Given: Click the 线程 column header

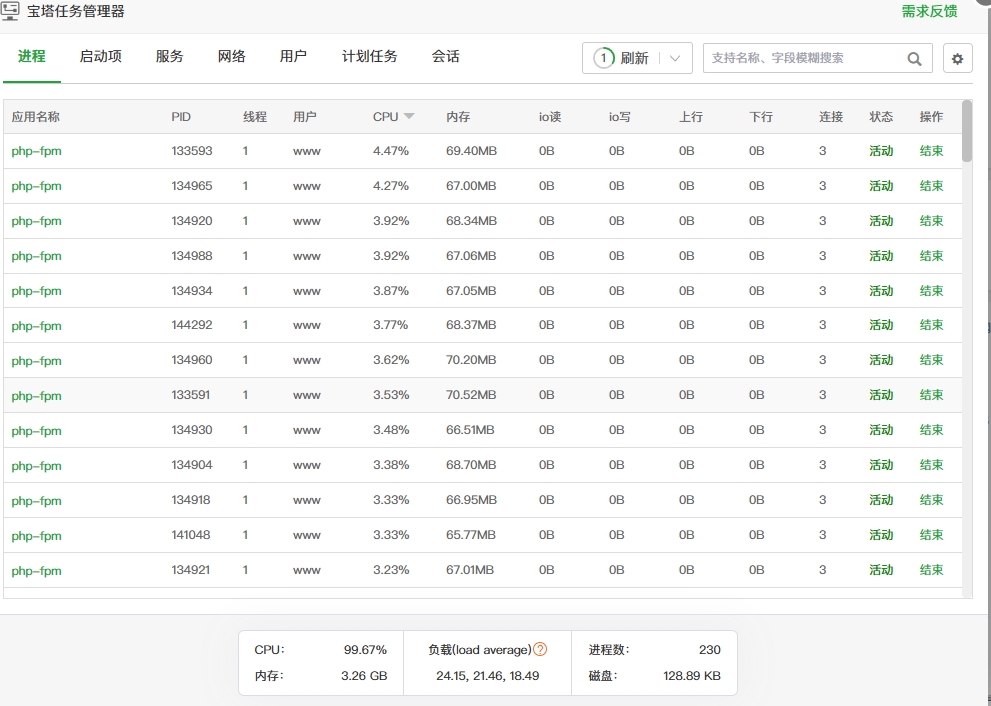Looking at the screenshot, I should pyautogui.click(x=255, y=117).
